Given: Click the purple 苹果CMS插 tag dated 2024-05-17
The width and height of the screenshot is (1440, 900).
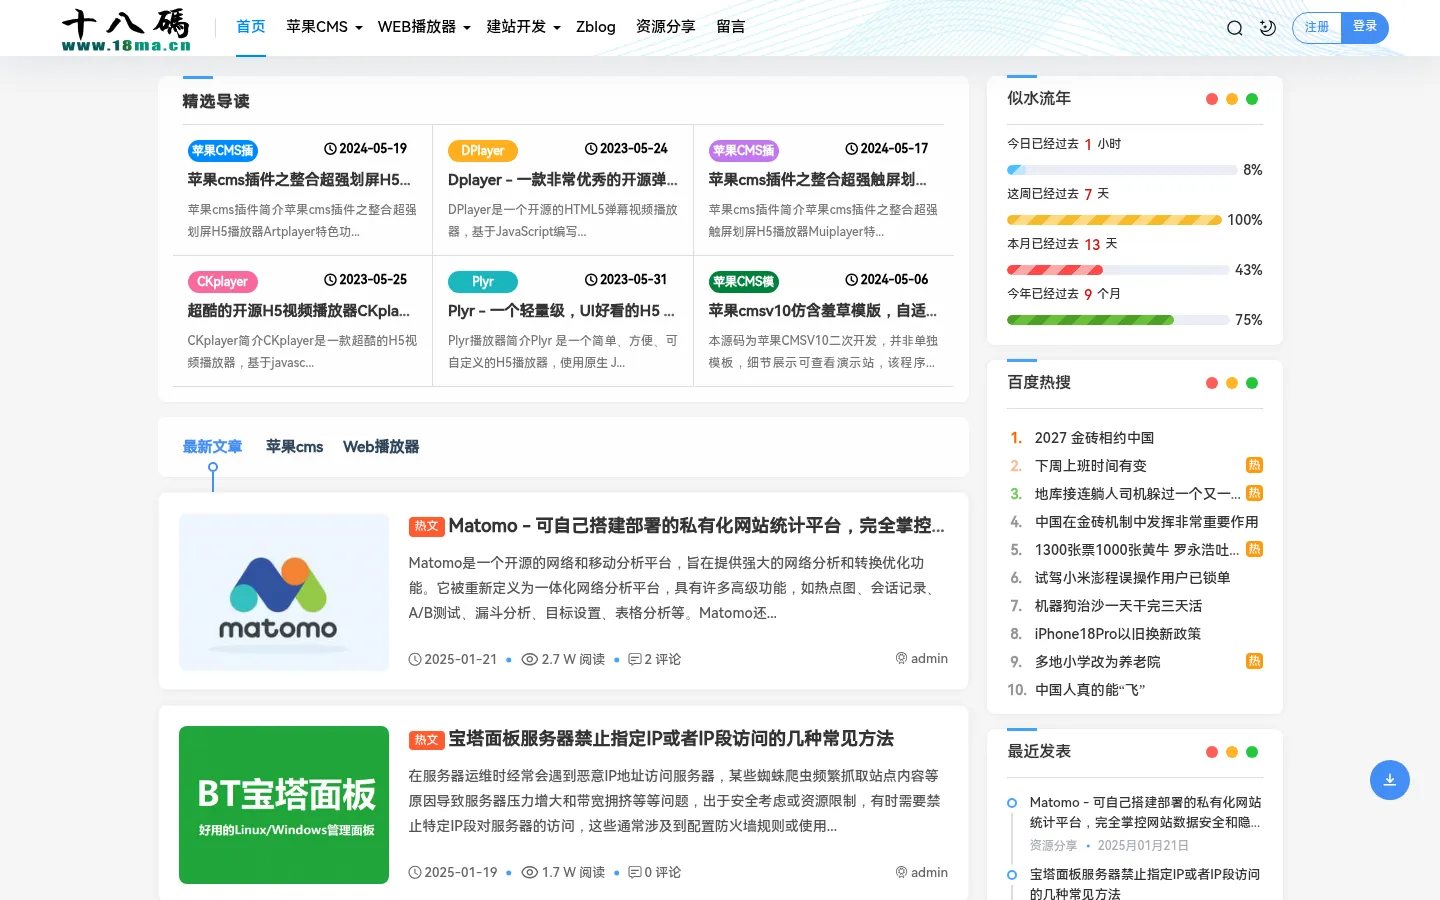Looking at the screenshot, I should tap(744, 151).
